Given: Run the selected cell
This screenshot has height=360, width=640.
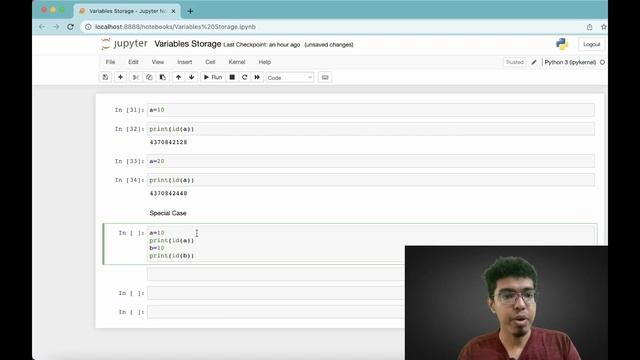Looking at the screenshot, I should [213, 77].
